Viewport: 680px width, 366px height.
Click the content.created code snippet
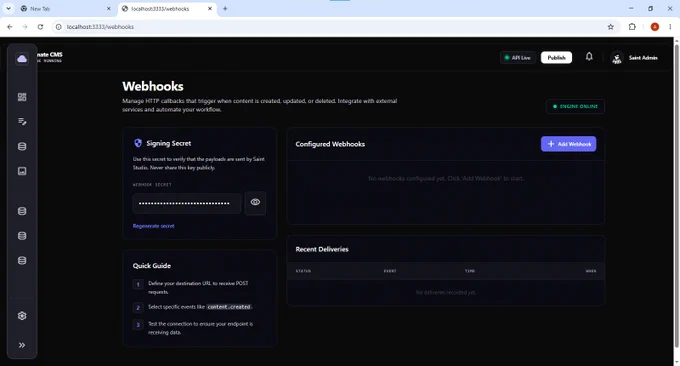[x=229, y=307]
